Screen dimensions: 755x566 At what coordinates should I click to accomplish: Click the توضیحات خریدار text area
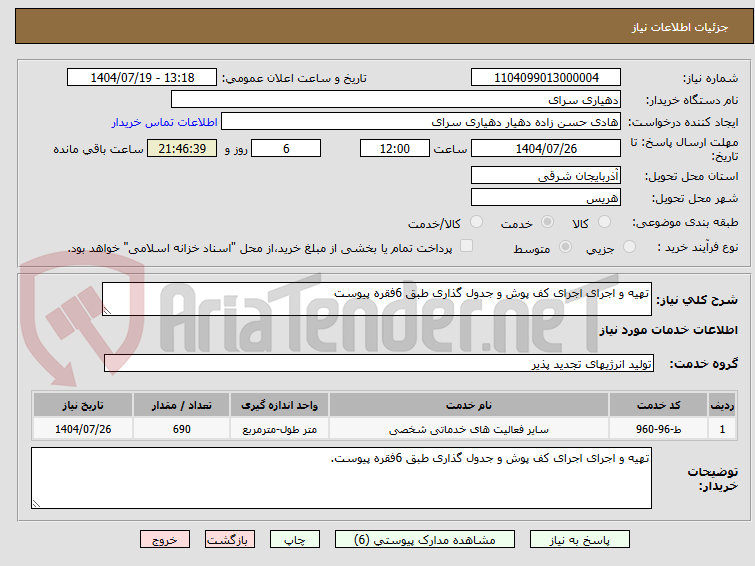(x=341, y=478)
